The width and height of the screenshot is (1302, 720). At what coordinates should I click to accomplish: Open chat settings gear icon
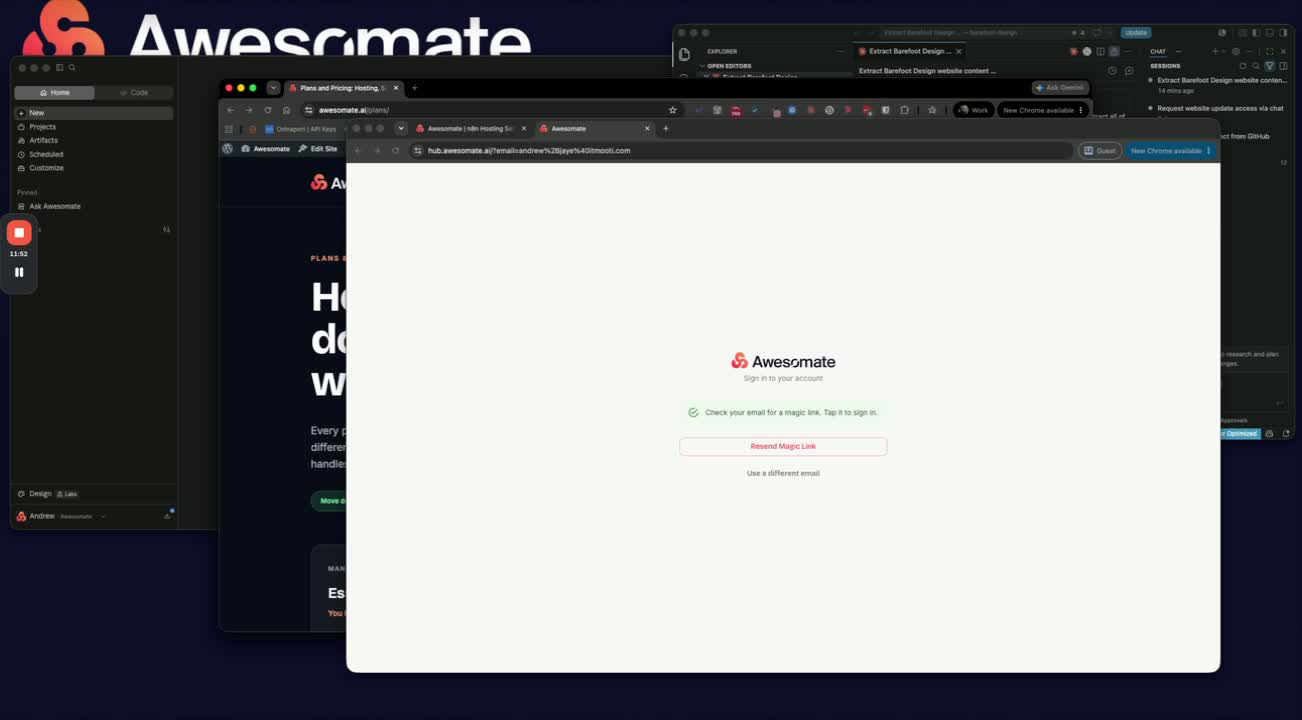tap(1236, 51)
